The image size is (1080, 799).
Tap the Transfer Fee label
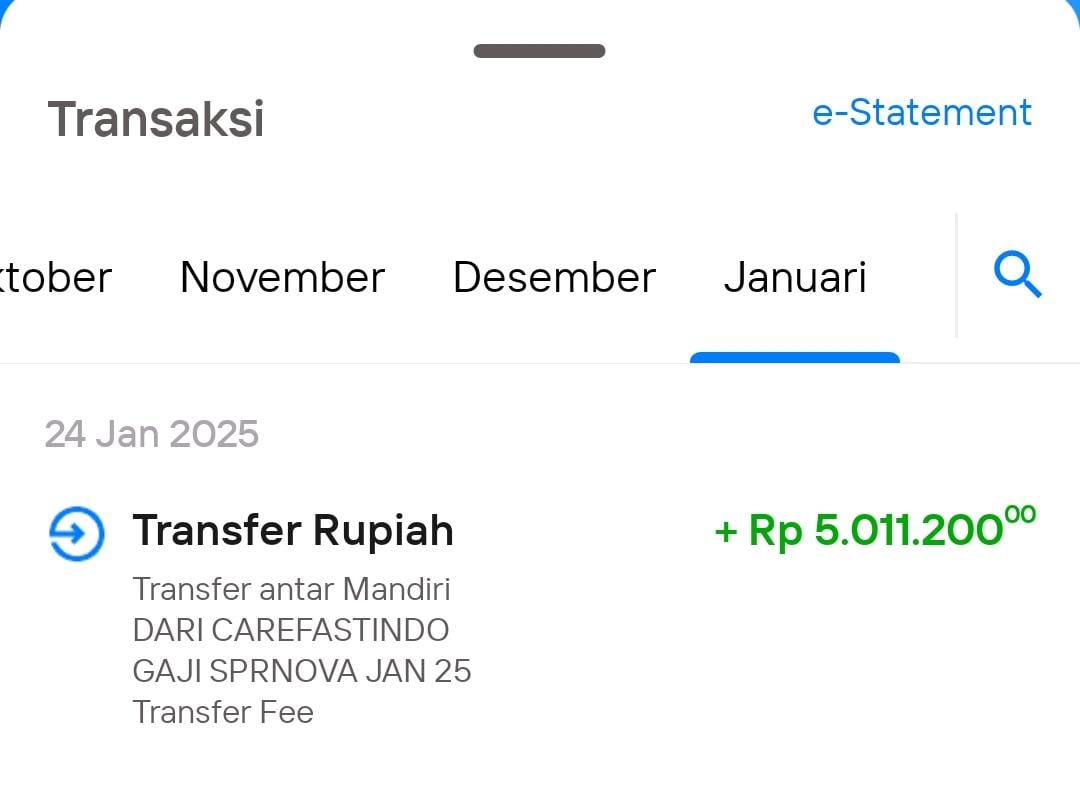[222, 712]
